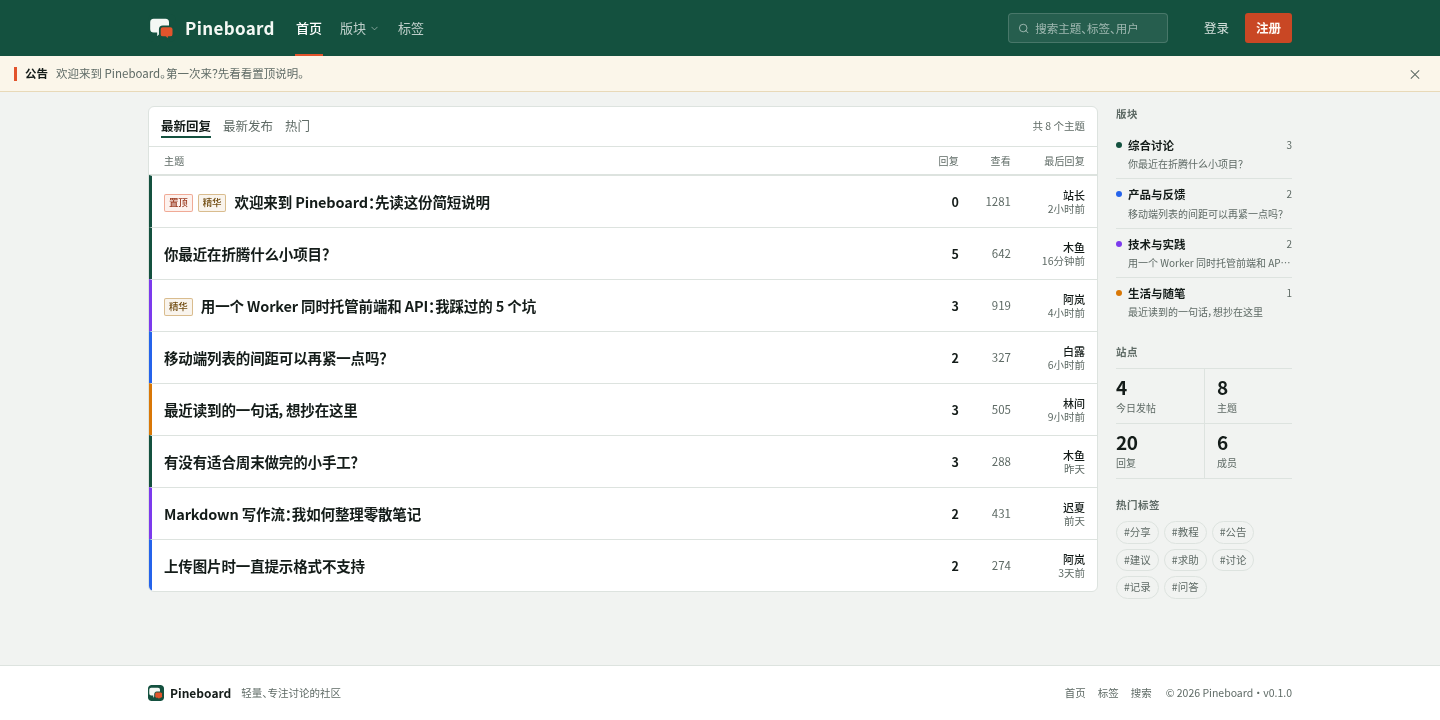Screen dimensions: 1440x720
Task: Click the Pineboard logo icon in header
Action: [161, 28]
